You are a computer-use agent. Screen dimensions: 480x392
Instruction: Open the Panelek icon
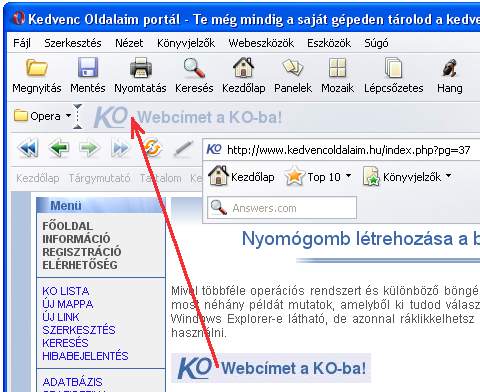293,67
